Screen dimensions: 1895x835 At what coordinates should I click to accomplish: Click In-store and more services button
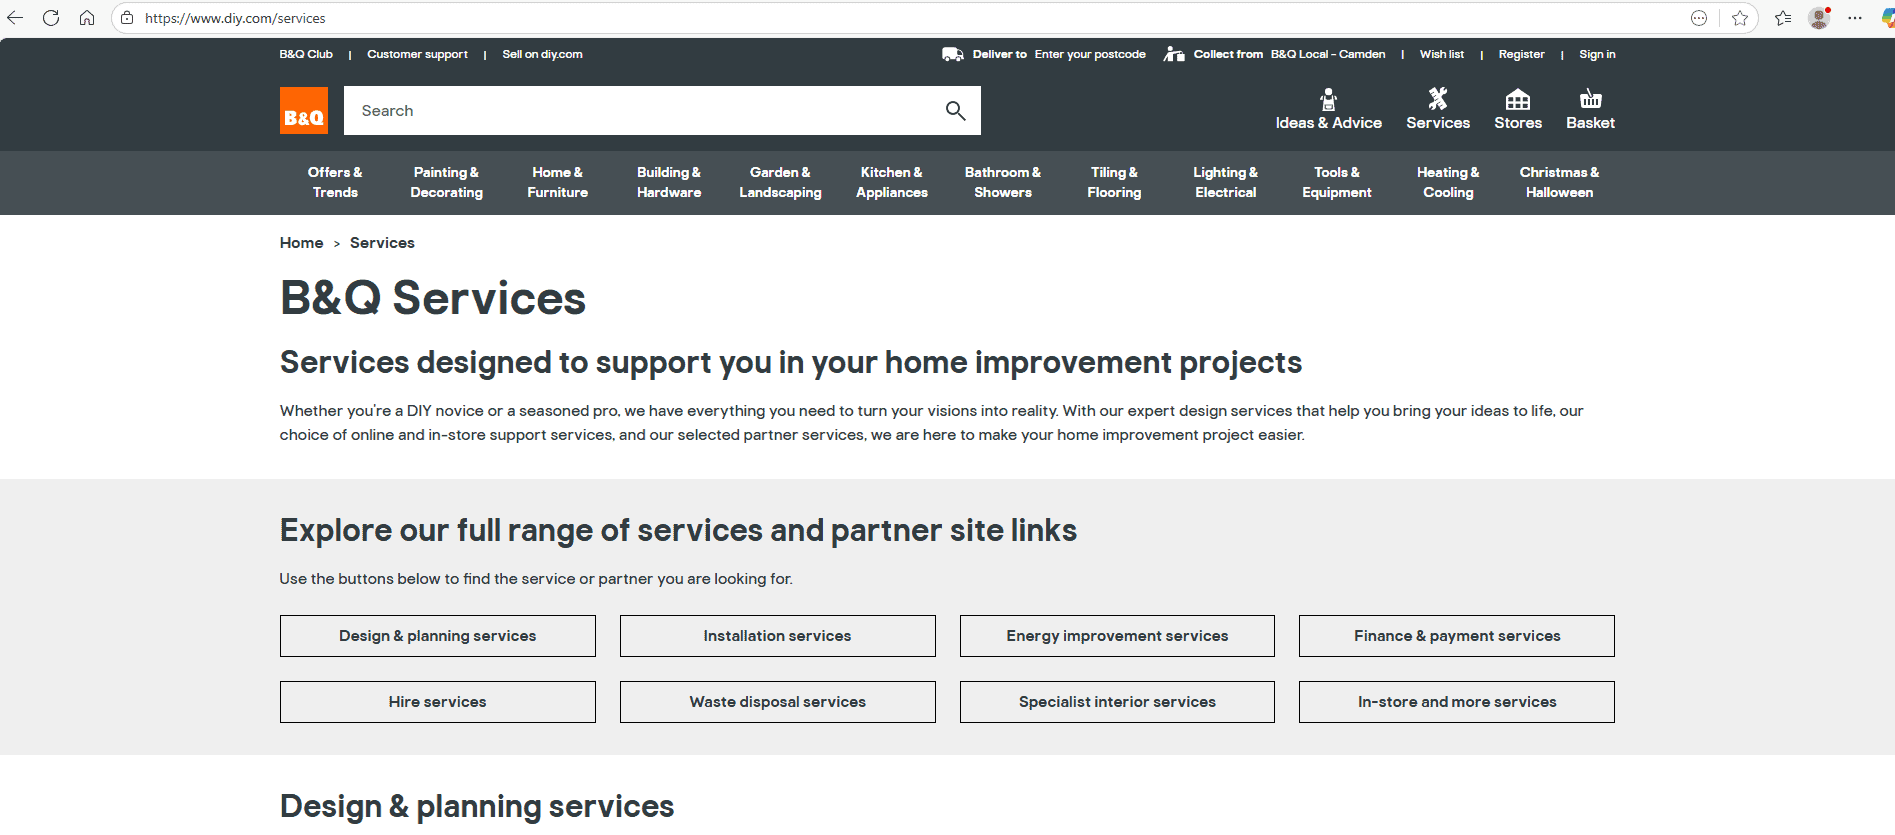pos(1457,702)
